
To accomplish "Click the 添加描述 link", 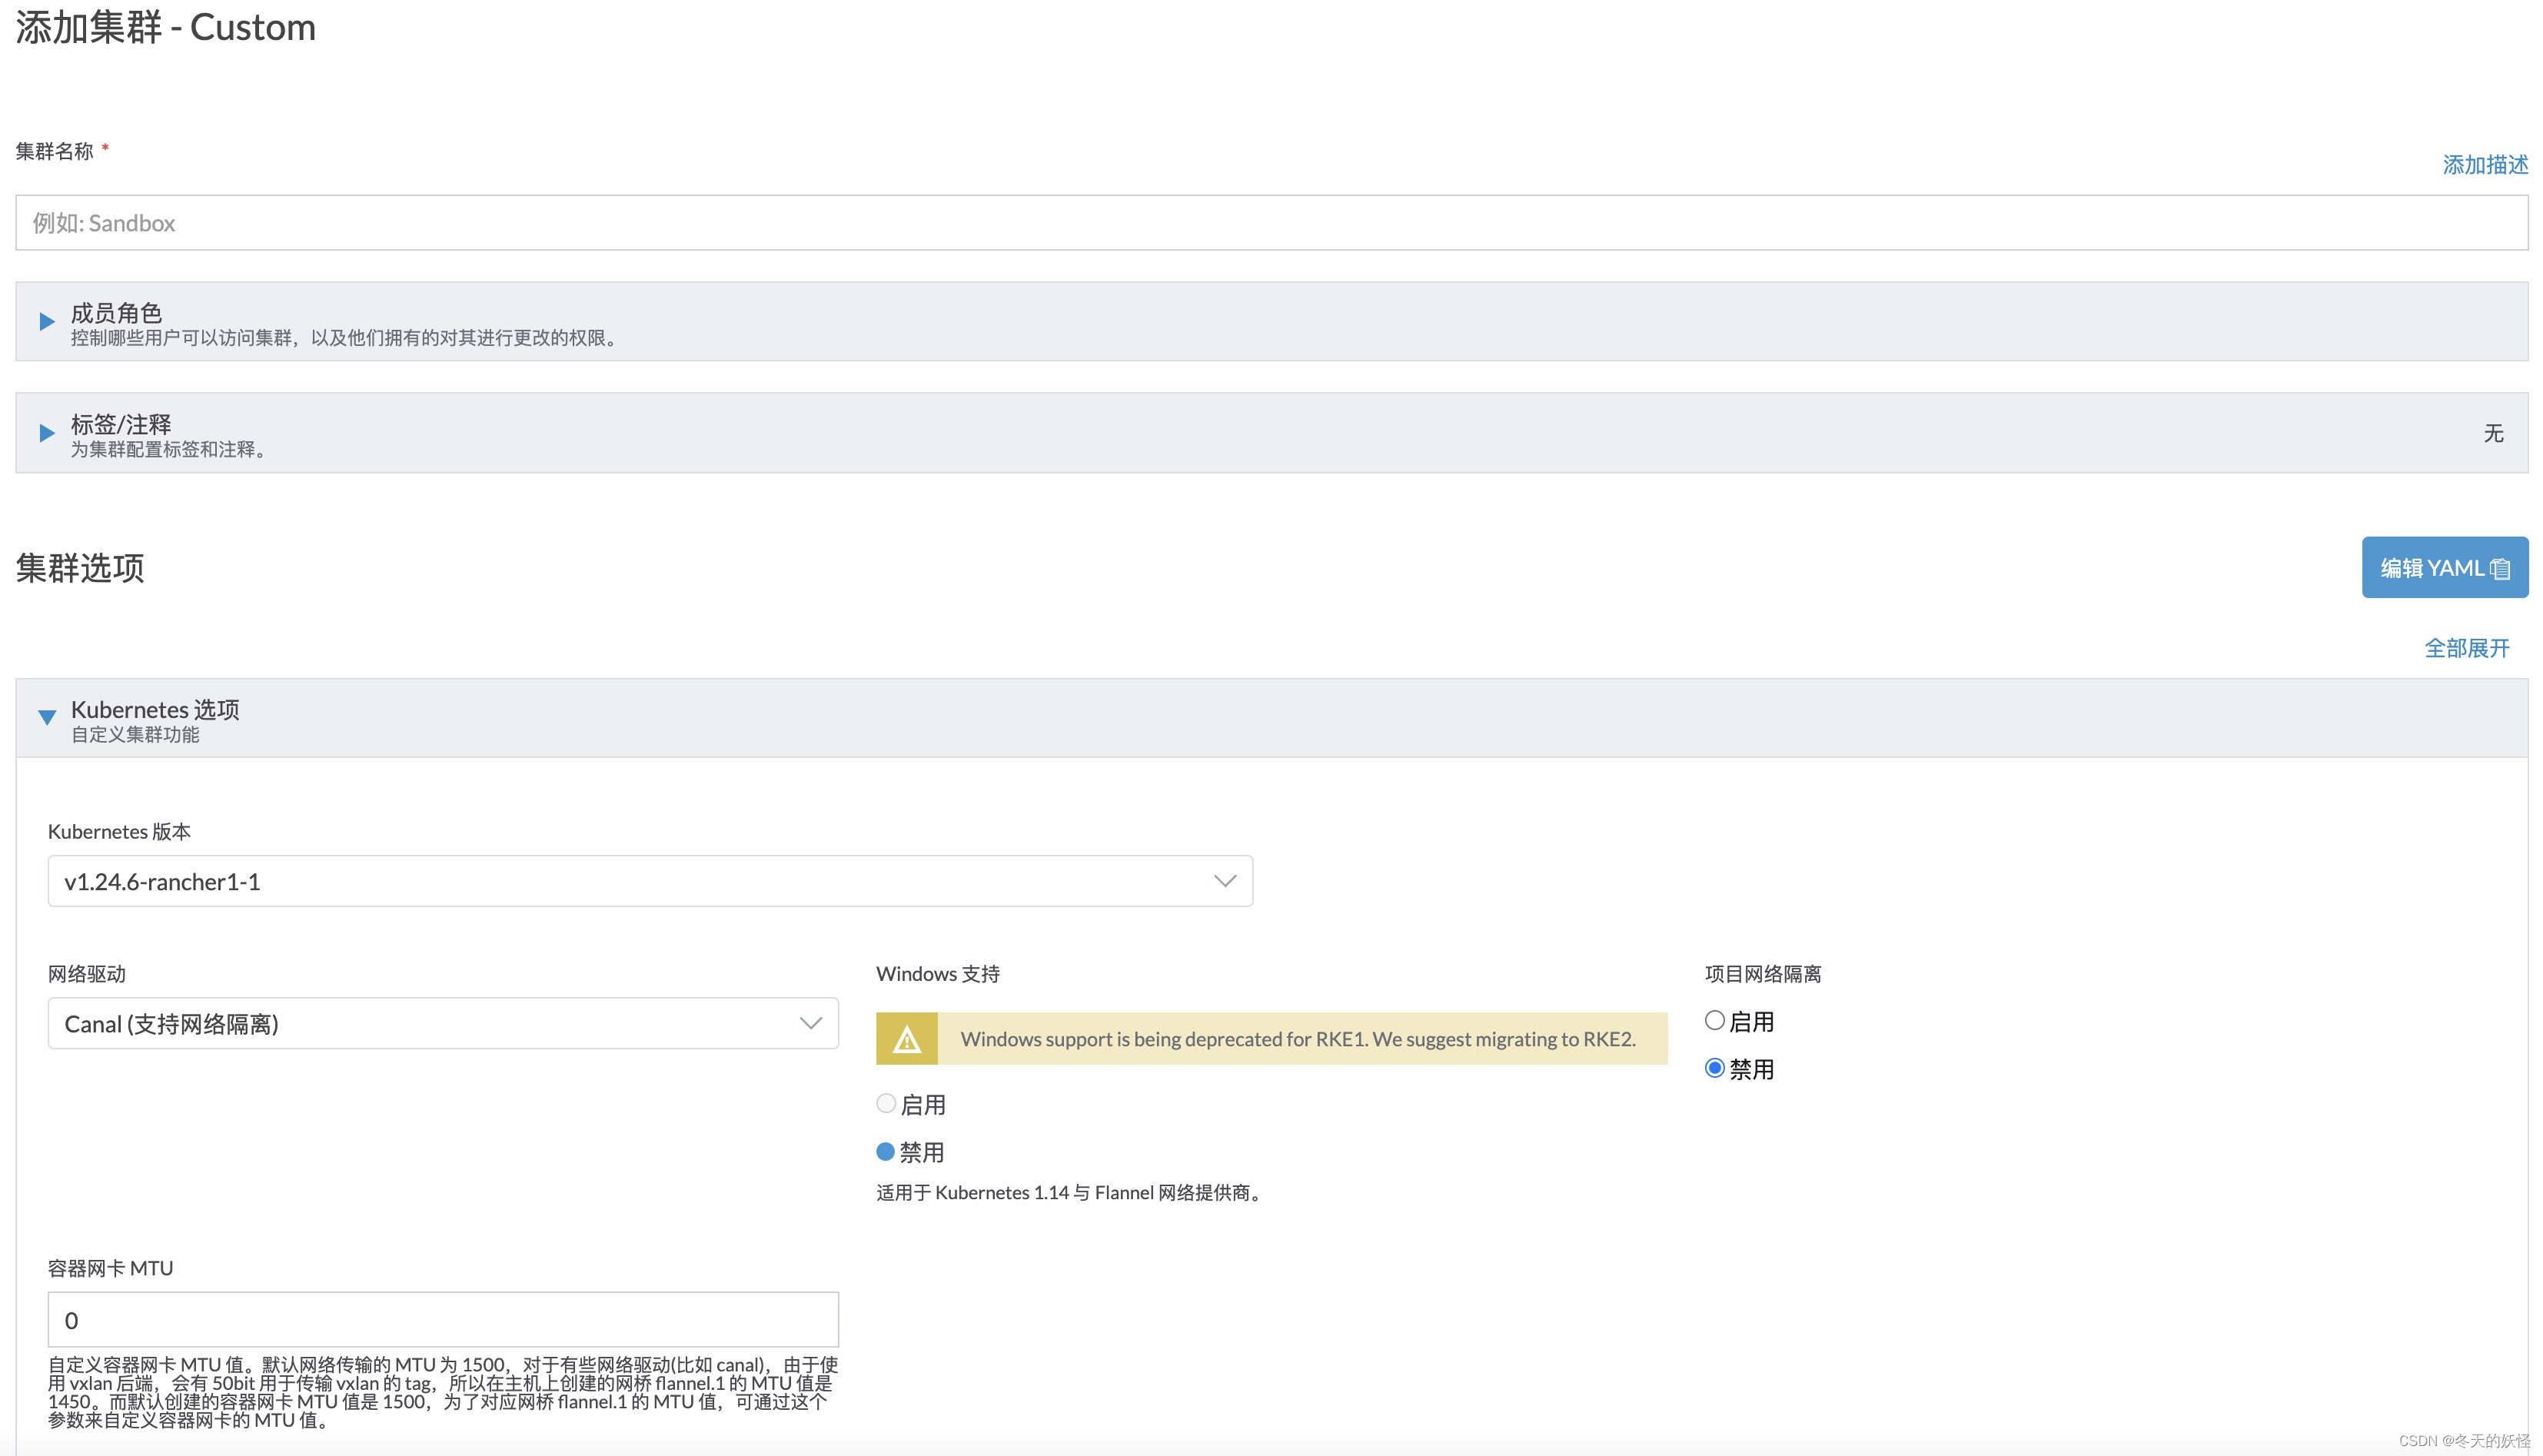I will click(x=2485, y=165).
